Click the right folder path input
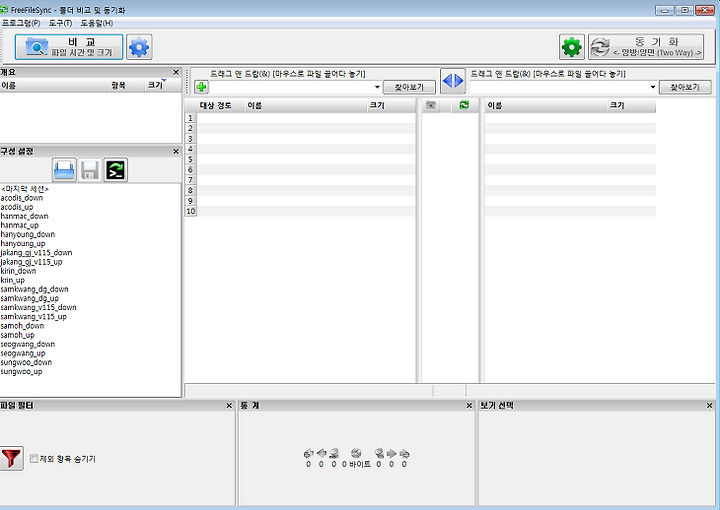The height and width of the screenshot is (510, 720). [x=559, y=87]
